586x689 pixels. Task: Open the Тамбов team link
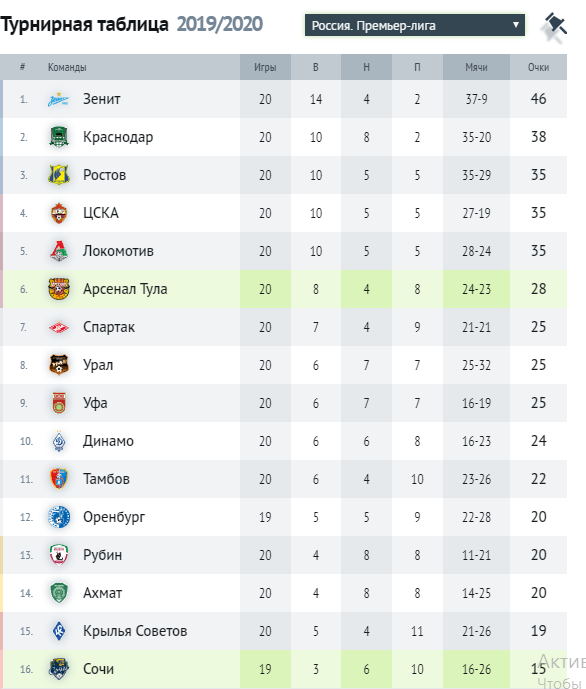tap(106, 479)
